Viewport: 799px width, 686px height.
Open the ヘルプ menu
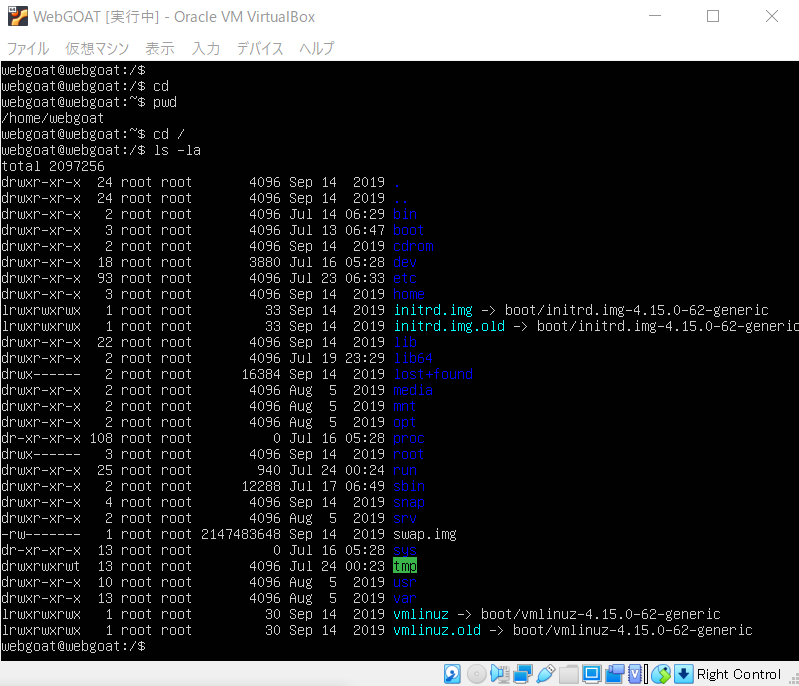316,48
